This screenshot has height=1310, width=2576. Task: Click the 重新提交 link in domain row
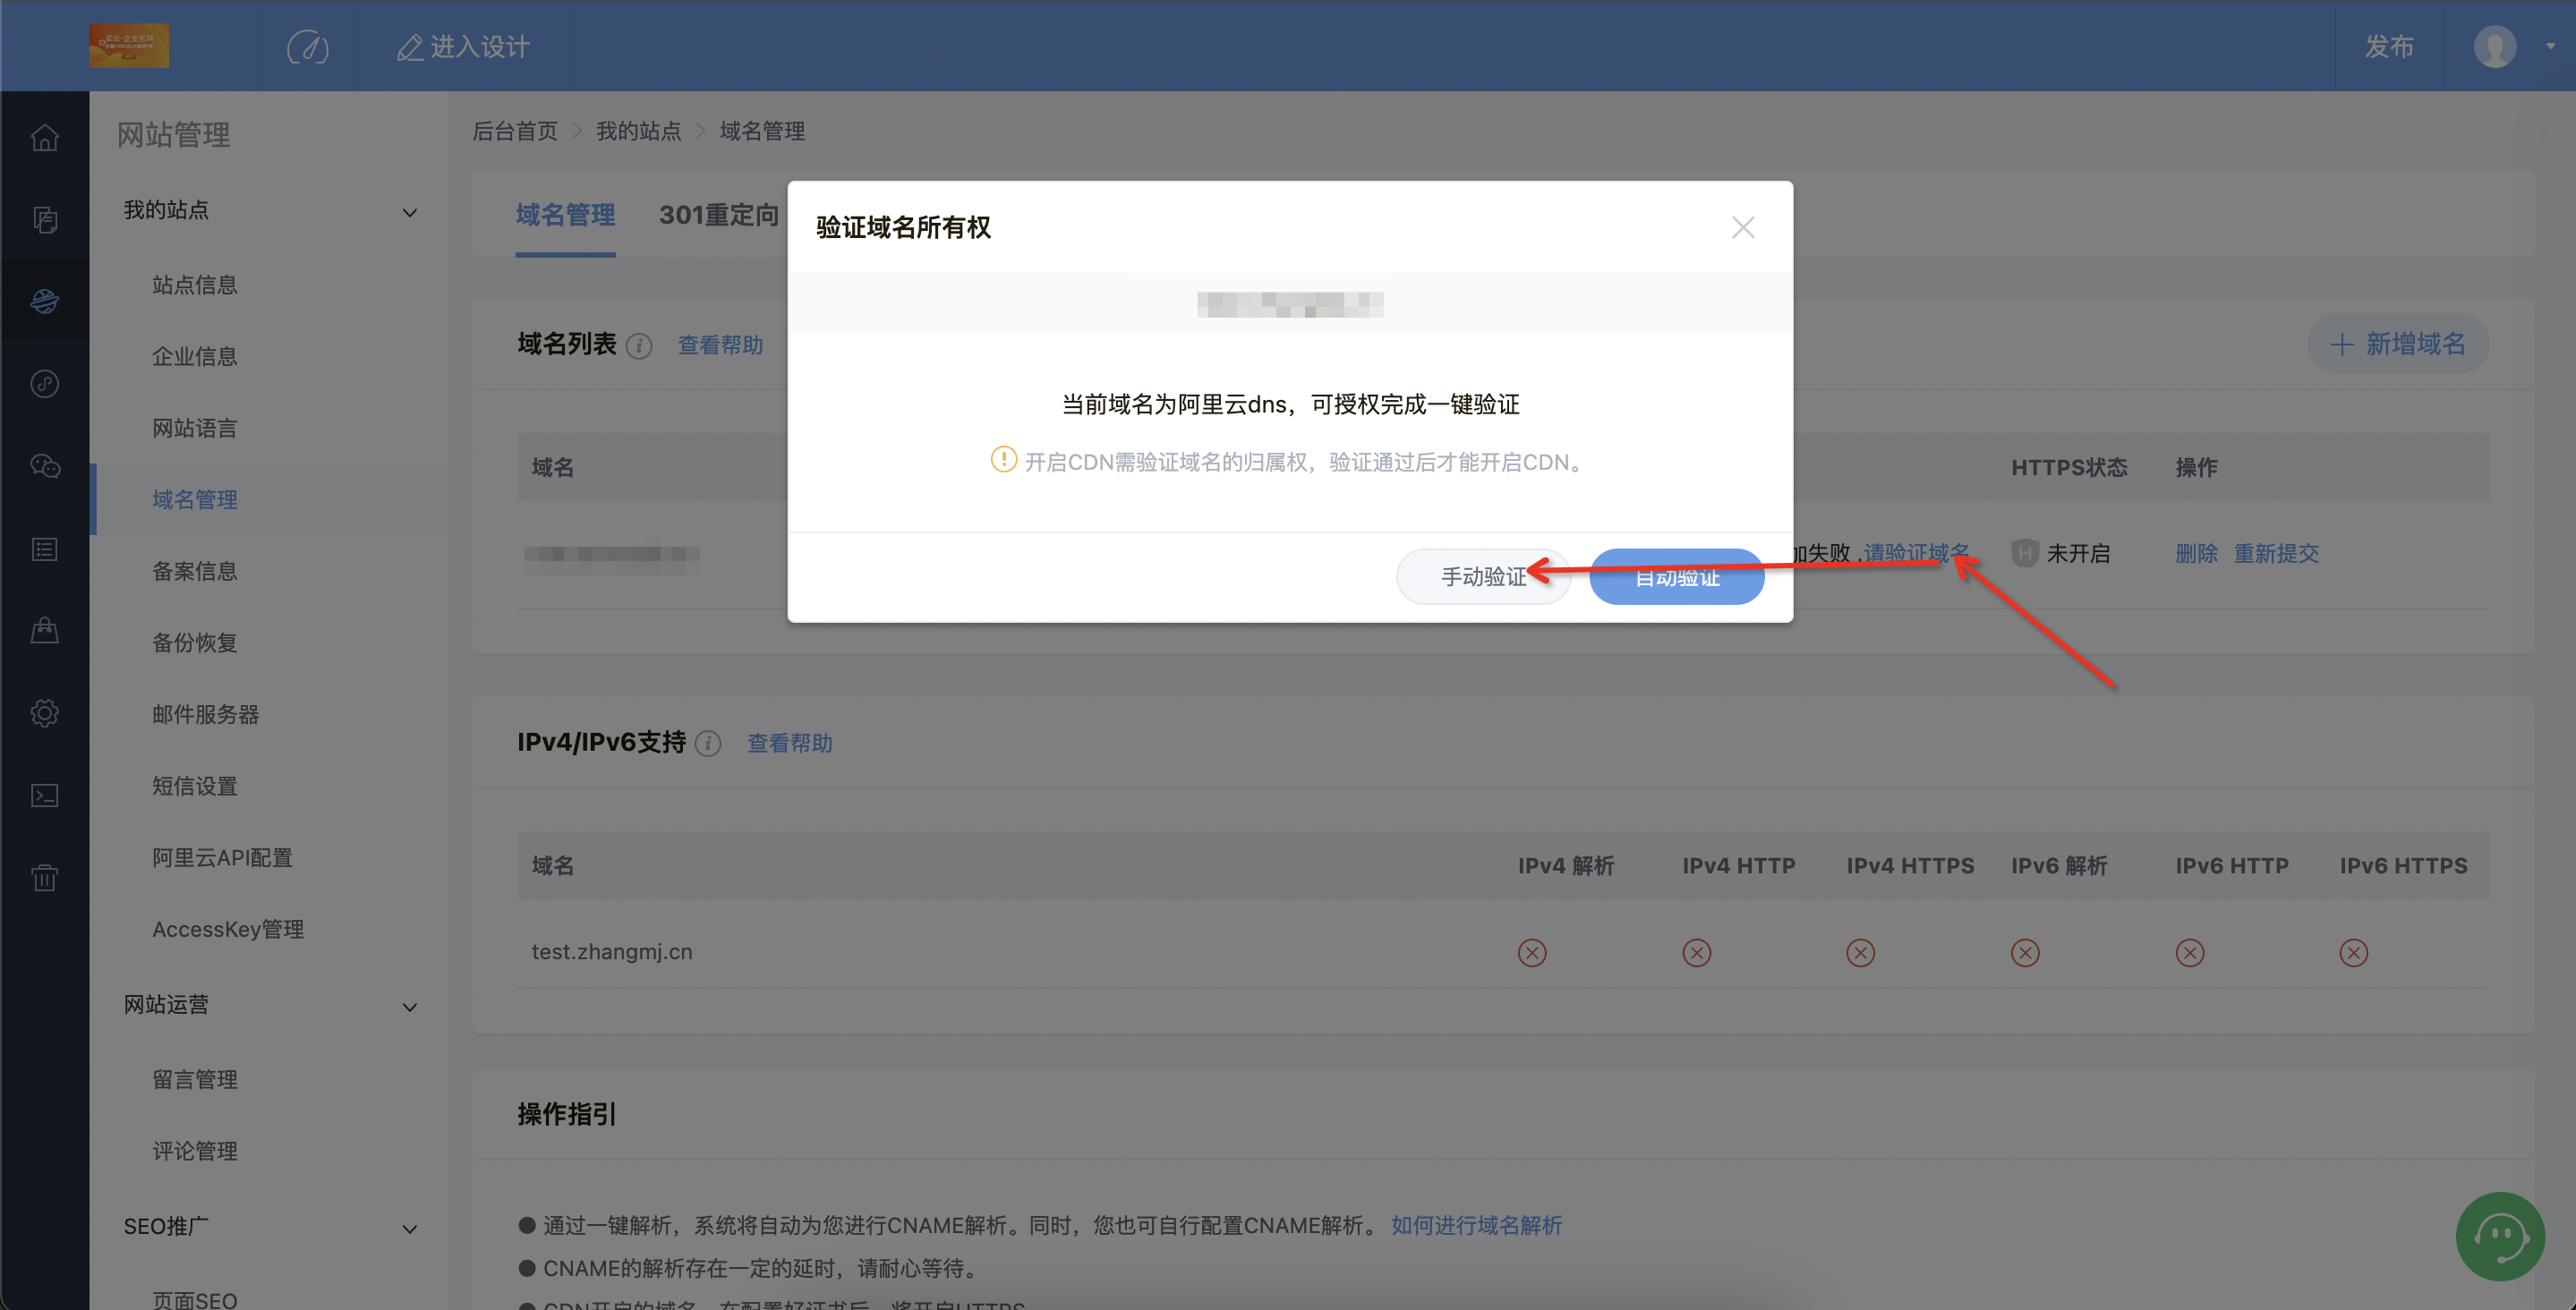[2276, 554]
